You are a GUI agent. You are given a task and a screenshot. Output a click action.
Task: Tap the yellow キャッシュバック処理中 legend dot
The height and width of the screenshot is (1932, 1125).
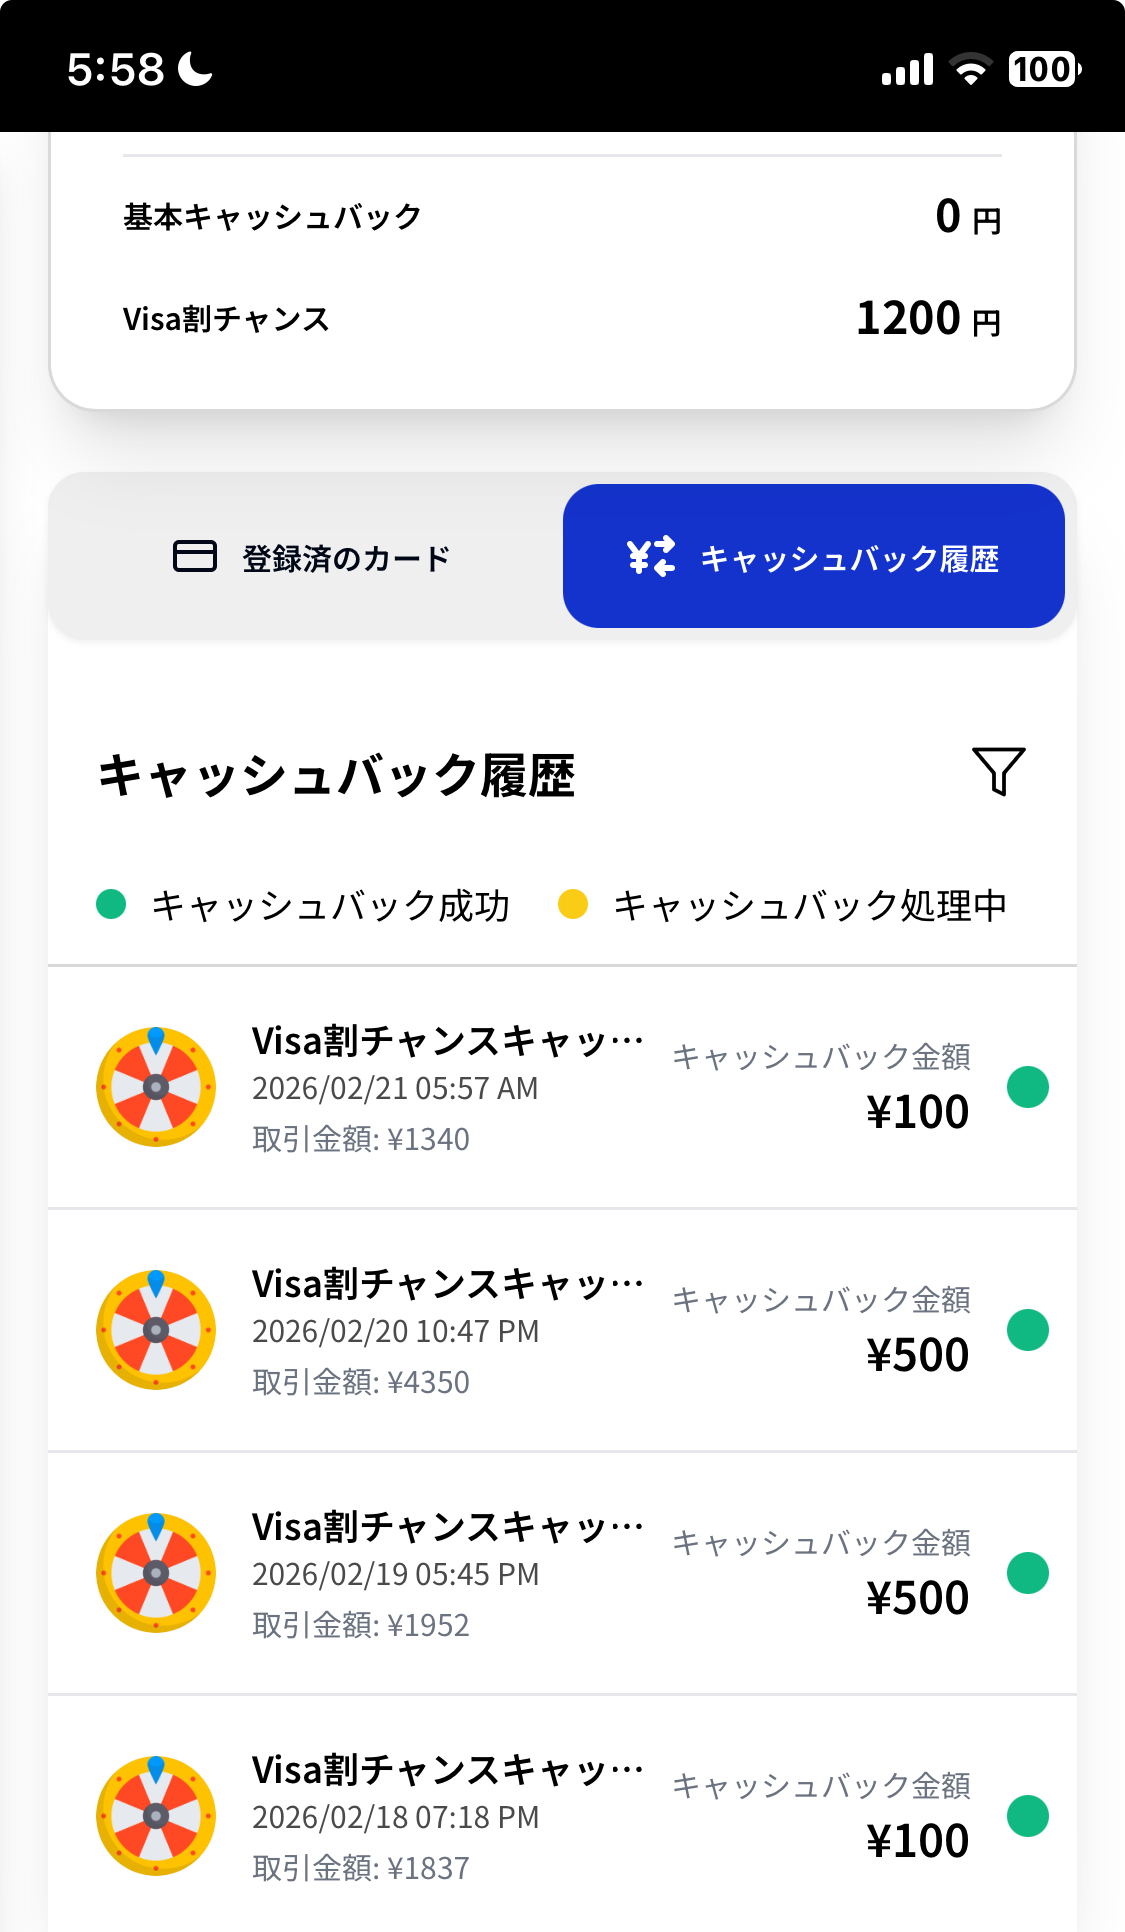573,904
